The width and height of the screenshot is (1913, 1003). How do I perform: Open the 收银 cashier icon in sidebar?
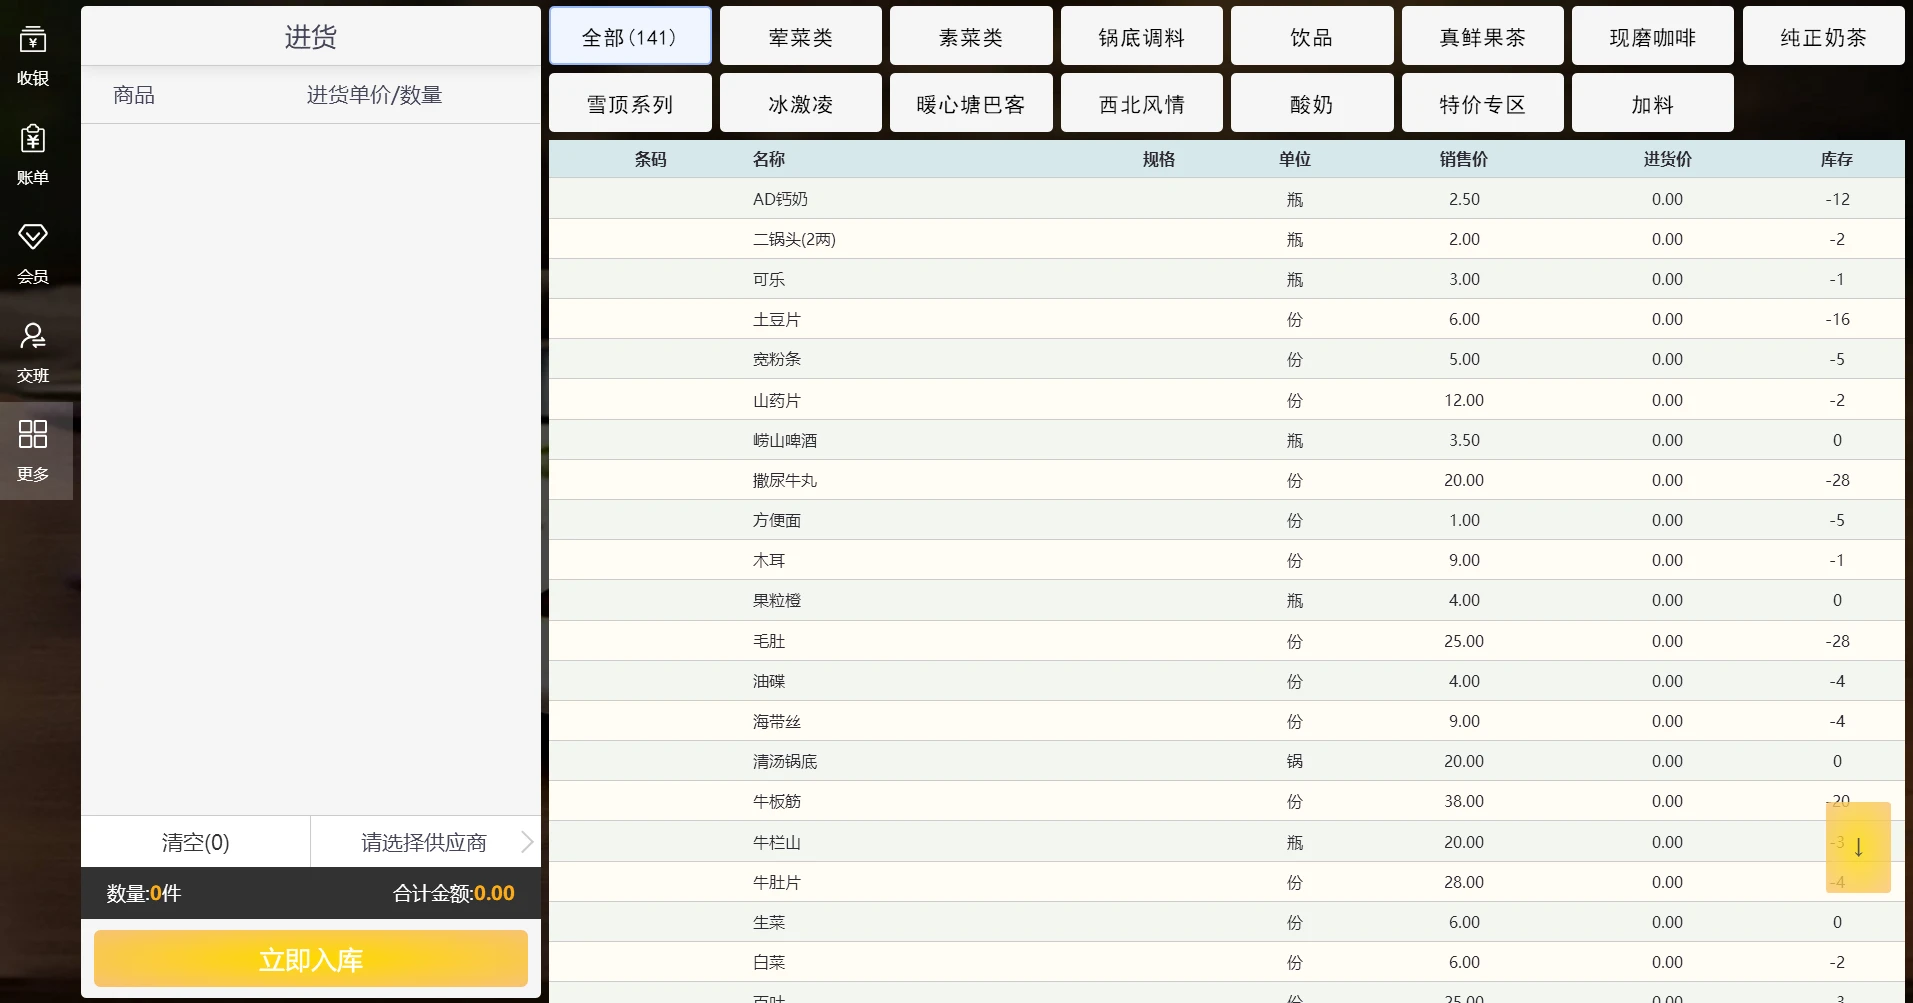[33, 54]
